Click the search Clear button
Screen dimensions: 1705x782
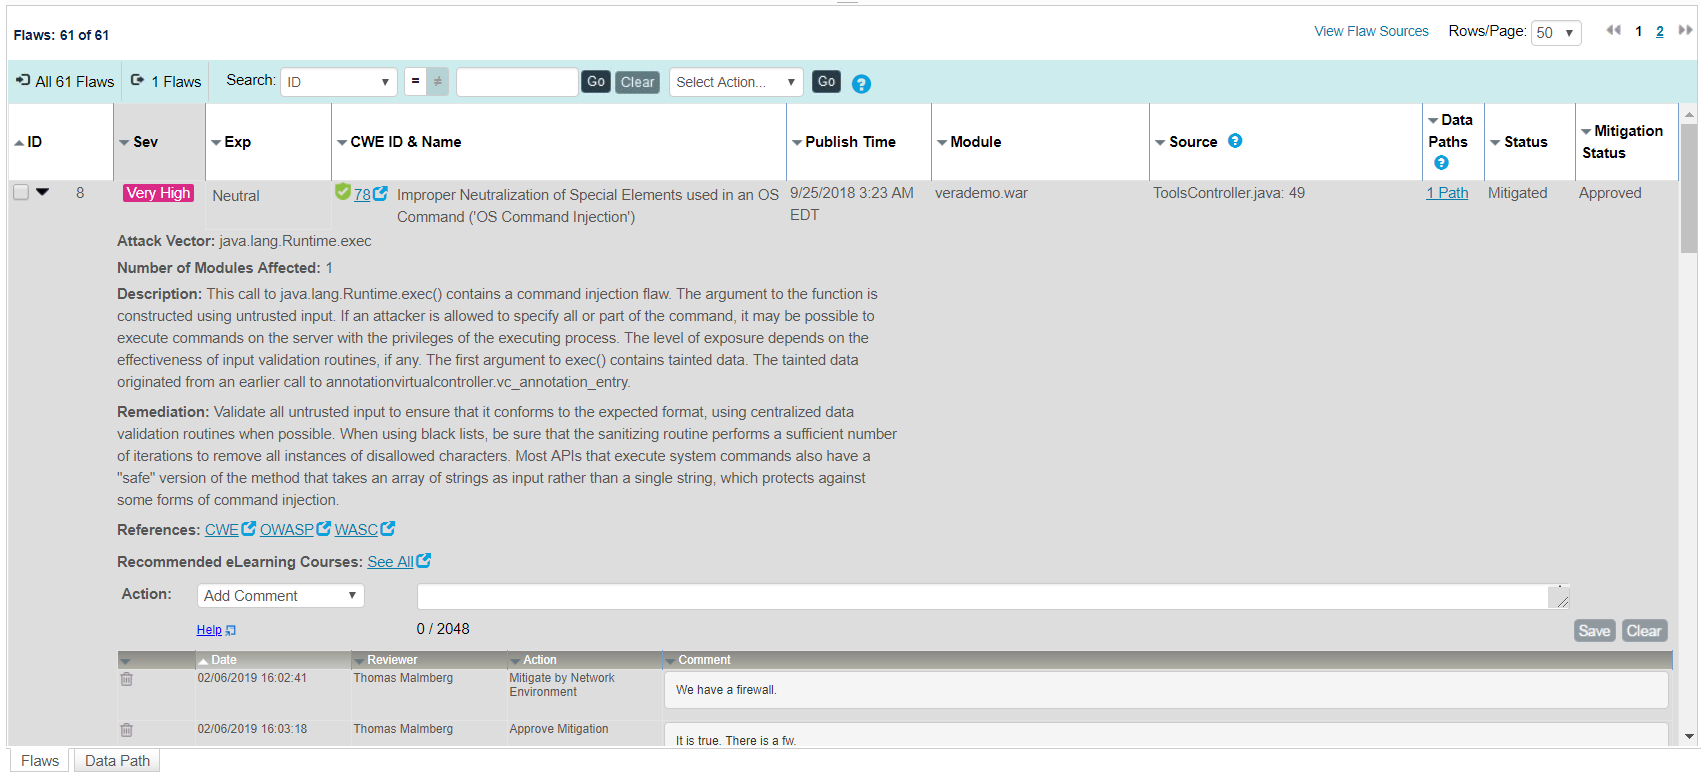pos(637,82)
